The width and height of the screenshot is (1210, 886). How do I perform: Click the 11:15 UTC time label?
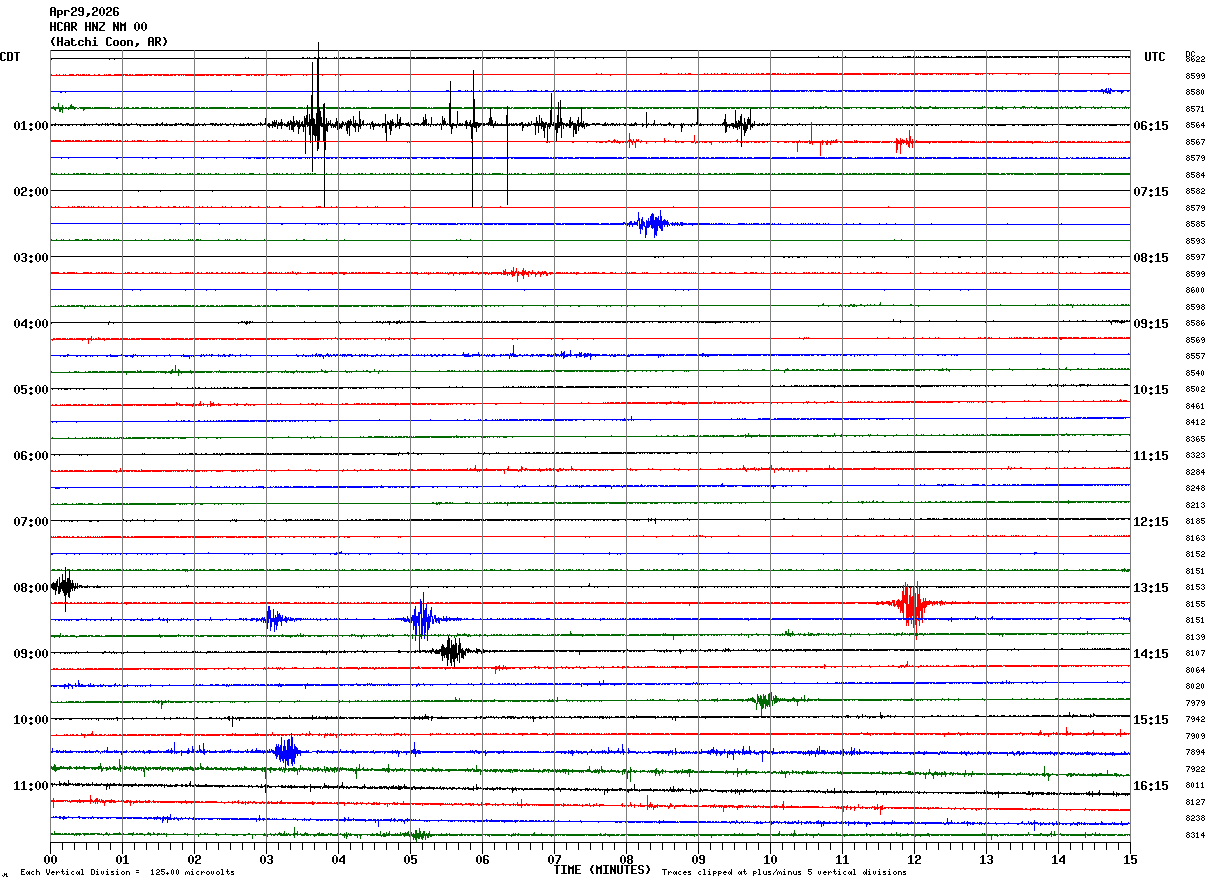tap(1151, 456)
